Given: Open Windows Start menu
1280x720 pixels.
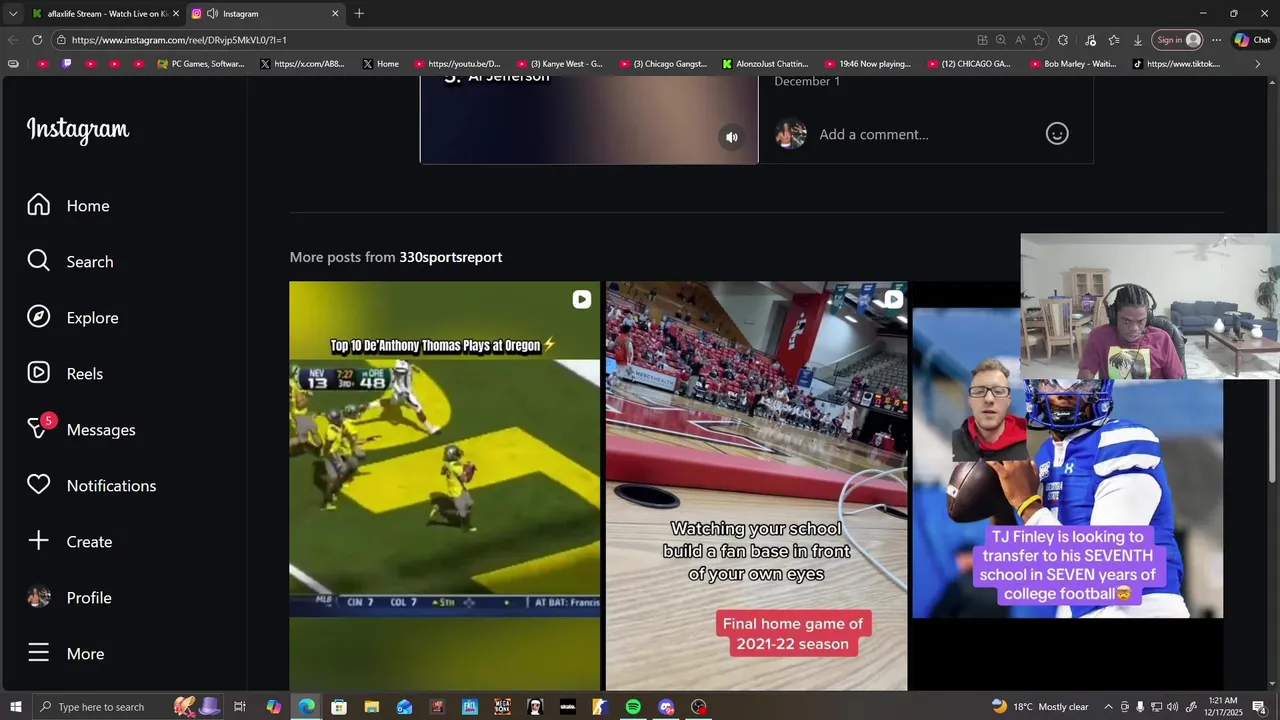Looking at the screenshot, I should coord(15,707).
